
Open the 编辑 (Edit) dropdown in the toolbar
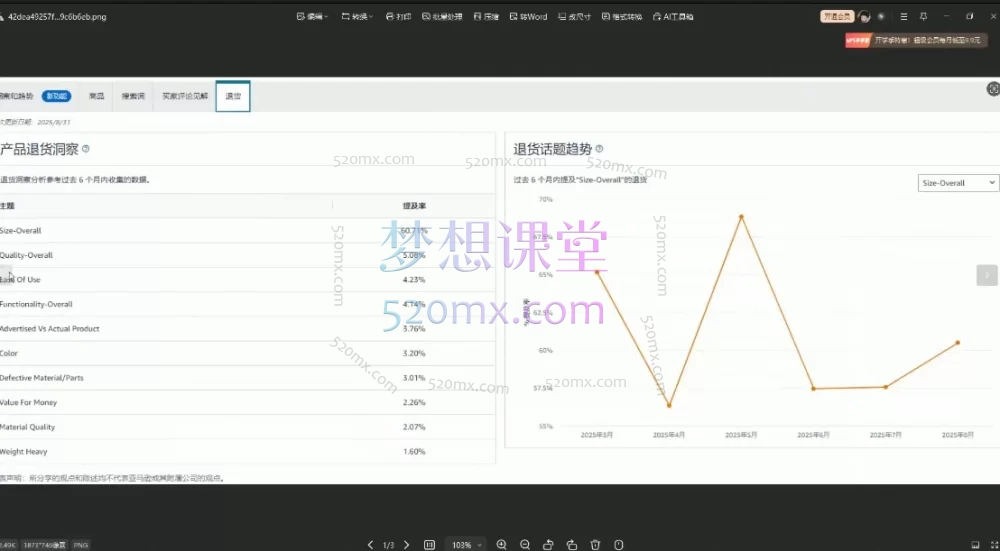tap(312, 17)
